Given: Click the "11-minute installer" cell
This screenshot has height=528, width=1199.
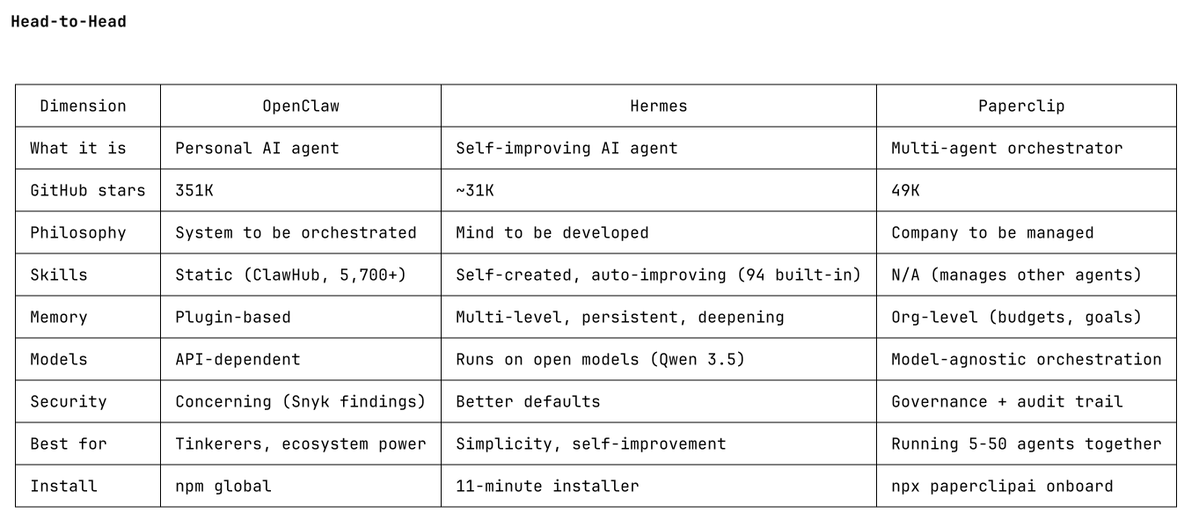Looking at the screenshot, I should [x=547, y=486].
